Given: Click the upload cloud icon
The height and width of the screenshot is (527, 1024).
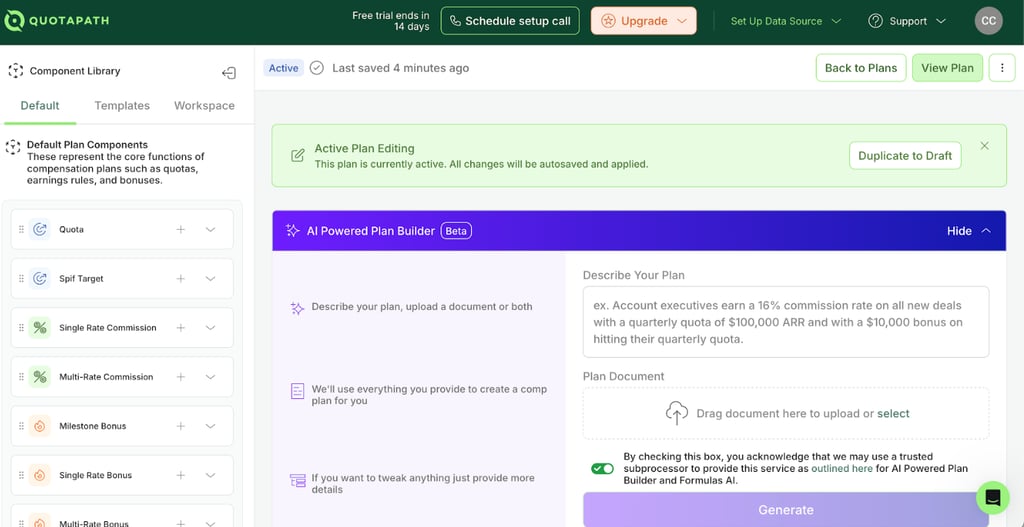Looking at the screenshot, I should click(677, 413).
